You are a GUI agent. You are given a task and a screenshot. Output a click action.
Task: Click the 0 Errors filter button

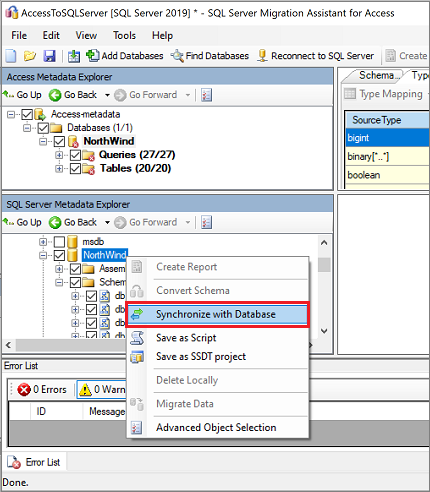coord(42,389)
